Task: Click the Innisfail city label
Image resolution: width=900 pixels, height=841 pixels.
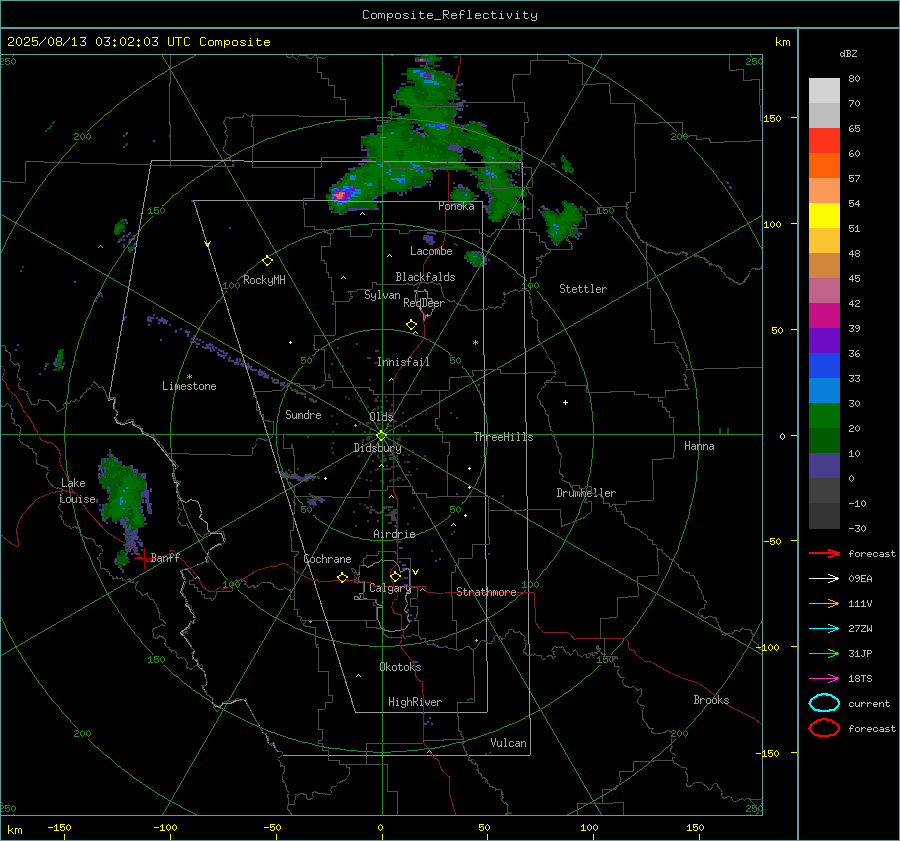Action: 403,362
